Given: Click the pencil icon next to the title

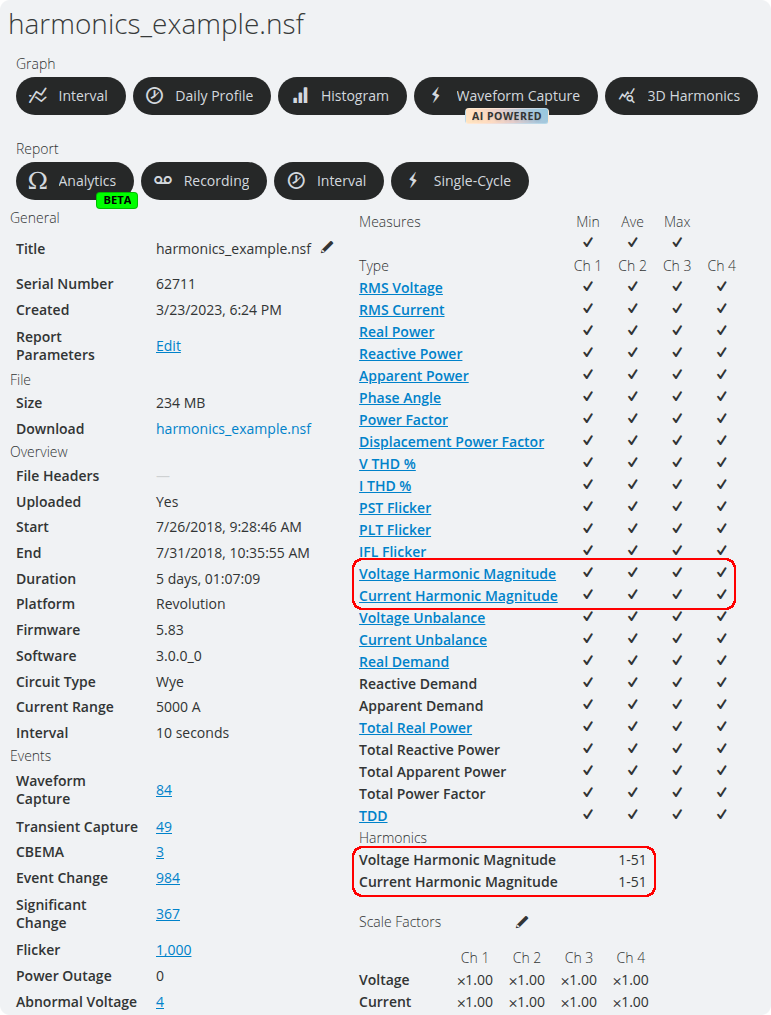Looking at the screenshot, I should pyautogui.click(x=328, y=248).
